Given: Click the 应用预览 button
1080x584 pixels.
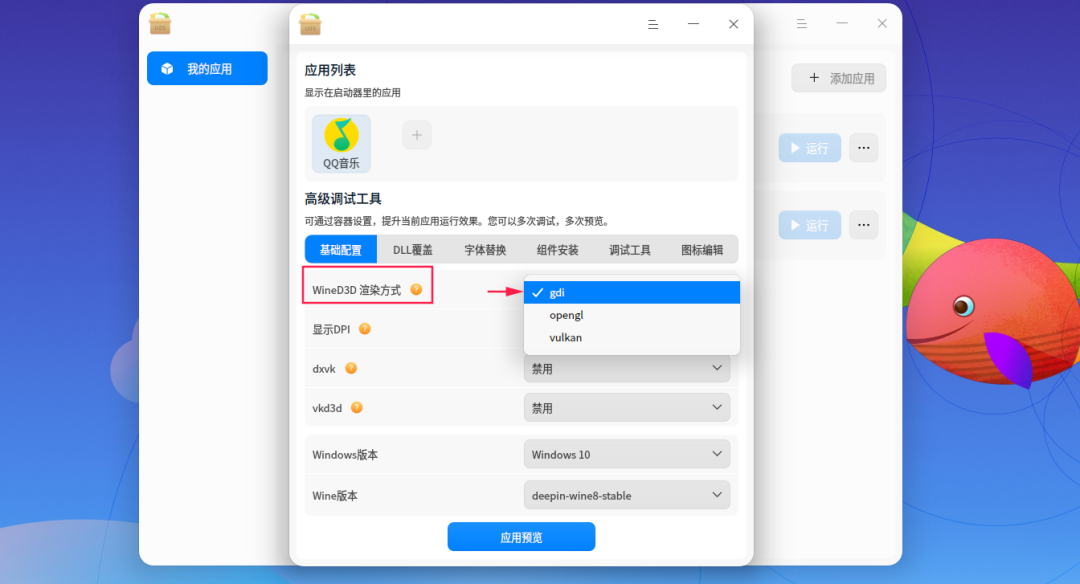Looking at the screenshot, I should tap(521, 536).
